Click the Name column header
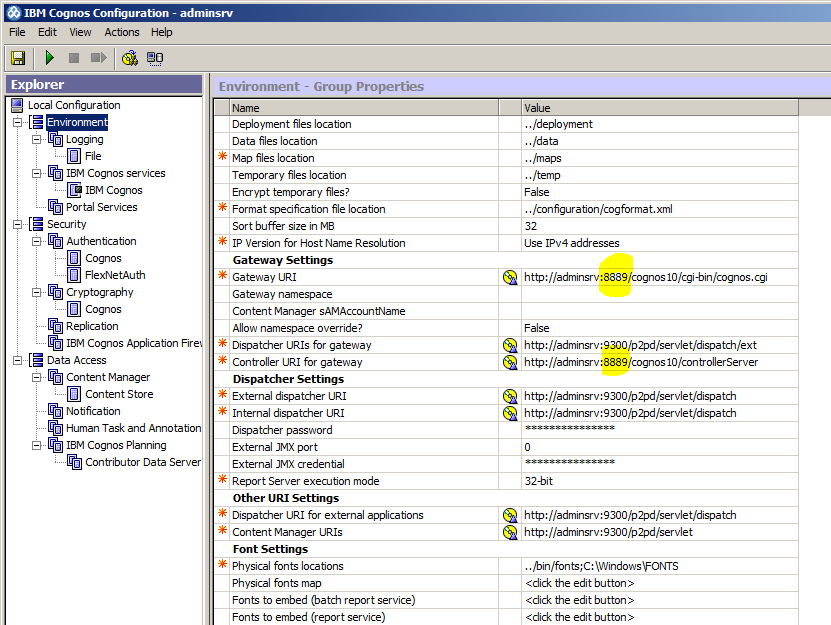The height and width of the screenshot is (625, 831). 364,108
